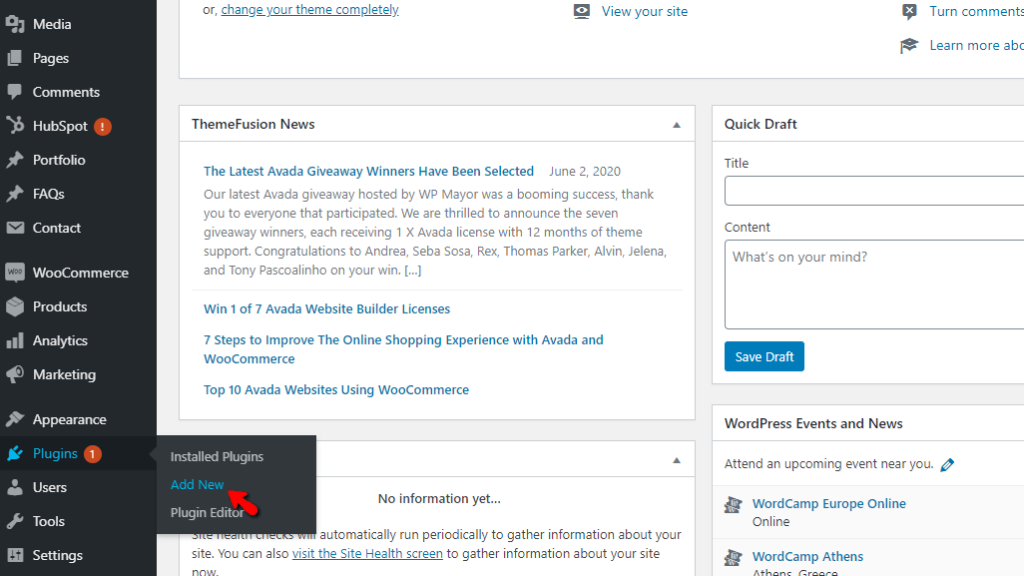
Task: Click the WordPress Events and News heading
Action: [x=813, y=423]
